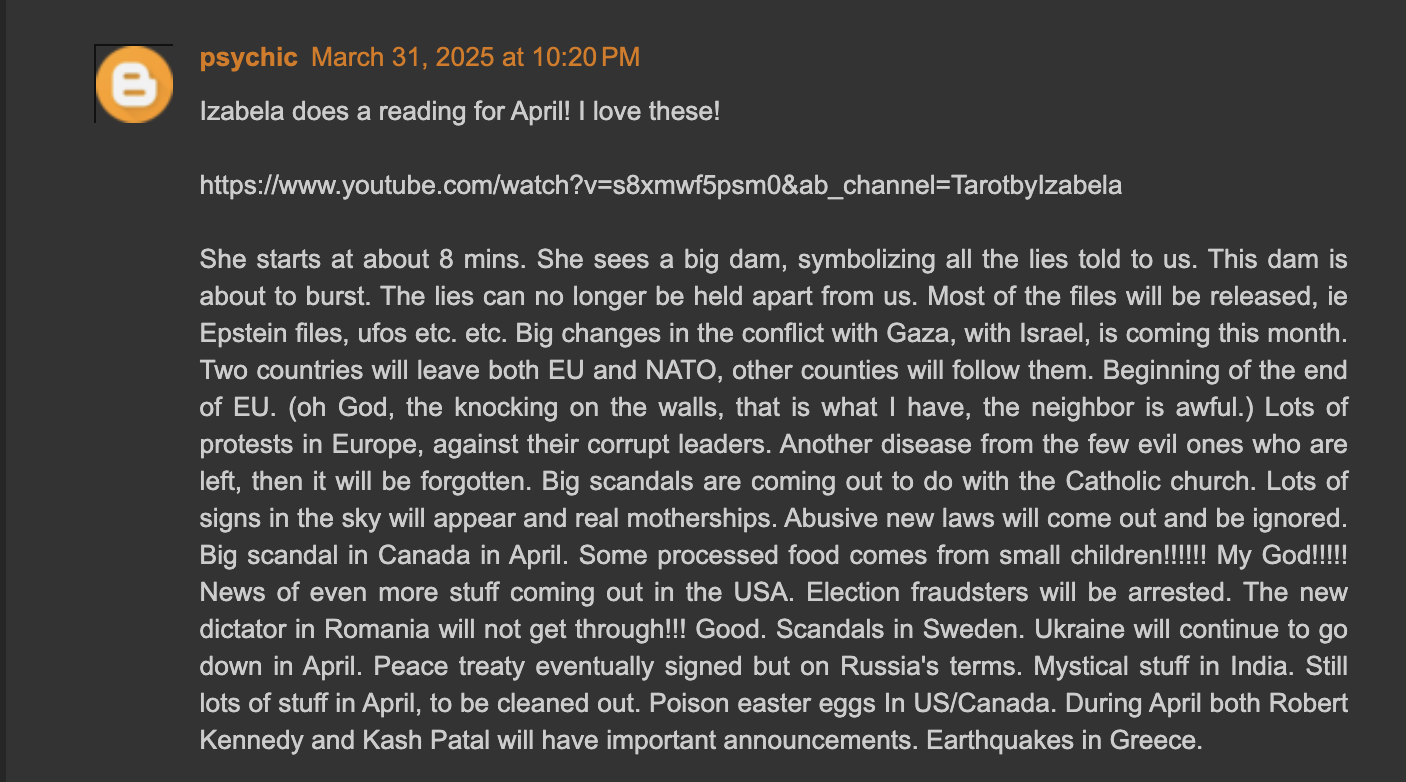Click the orange Blogger avatar icon

point(134,85)
